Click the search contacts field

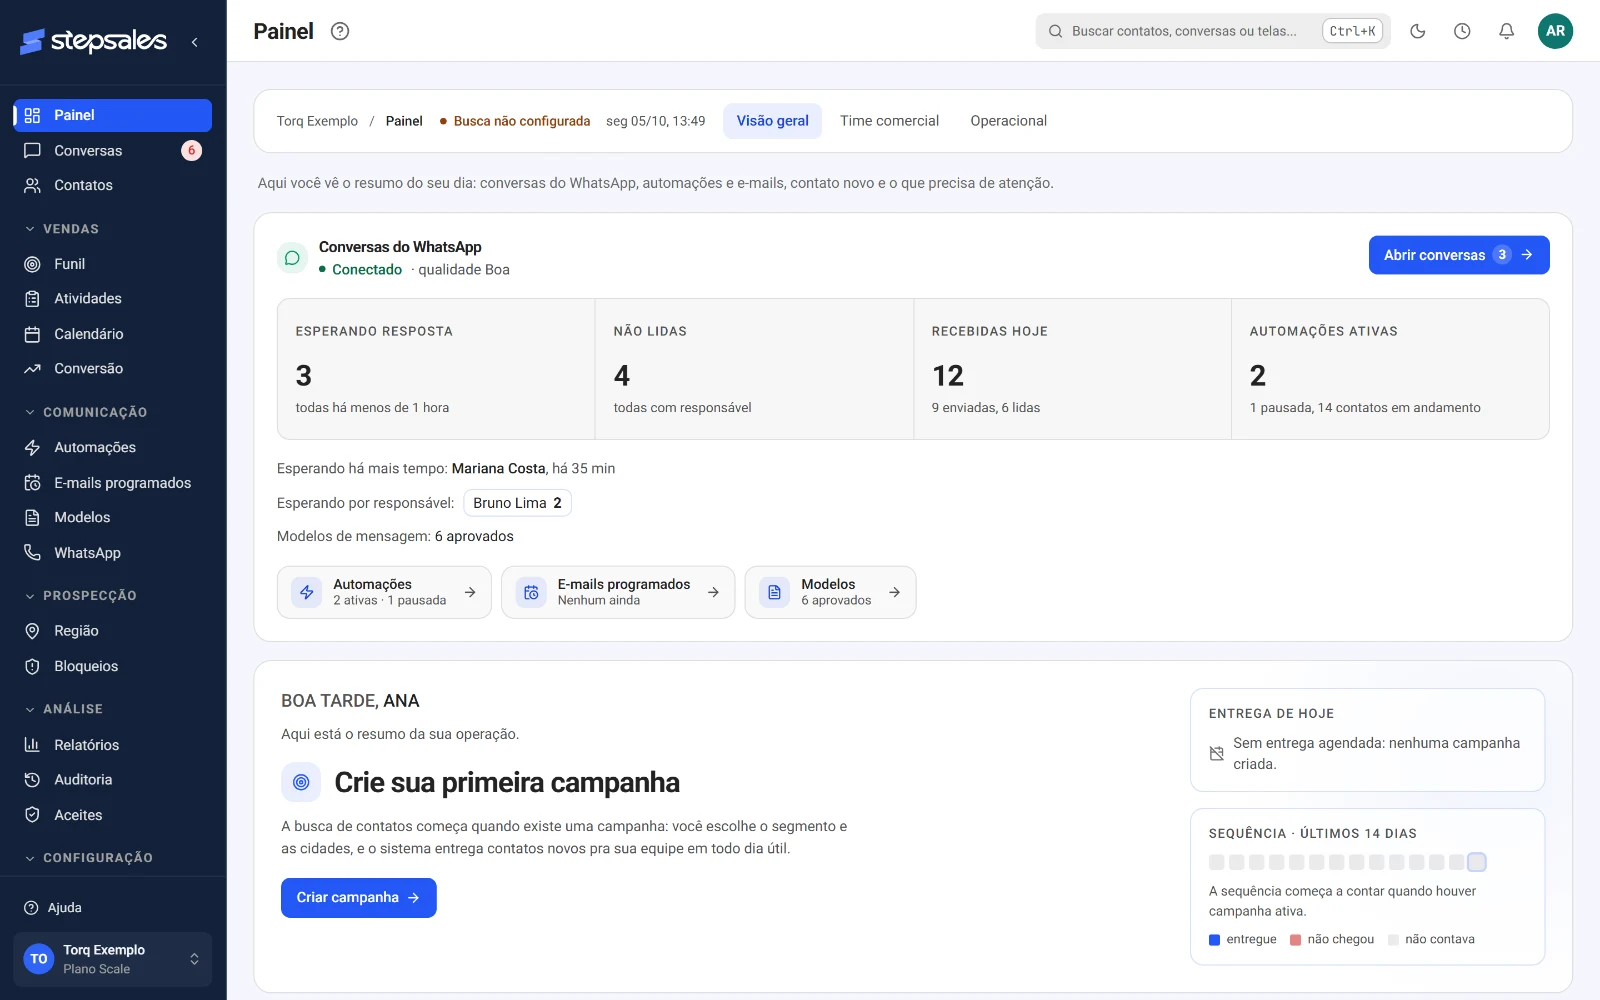point(1213,31)
